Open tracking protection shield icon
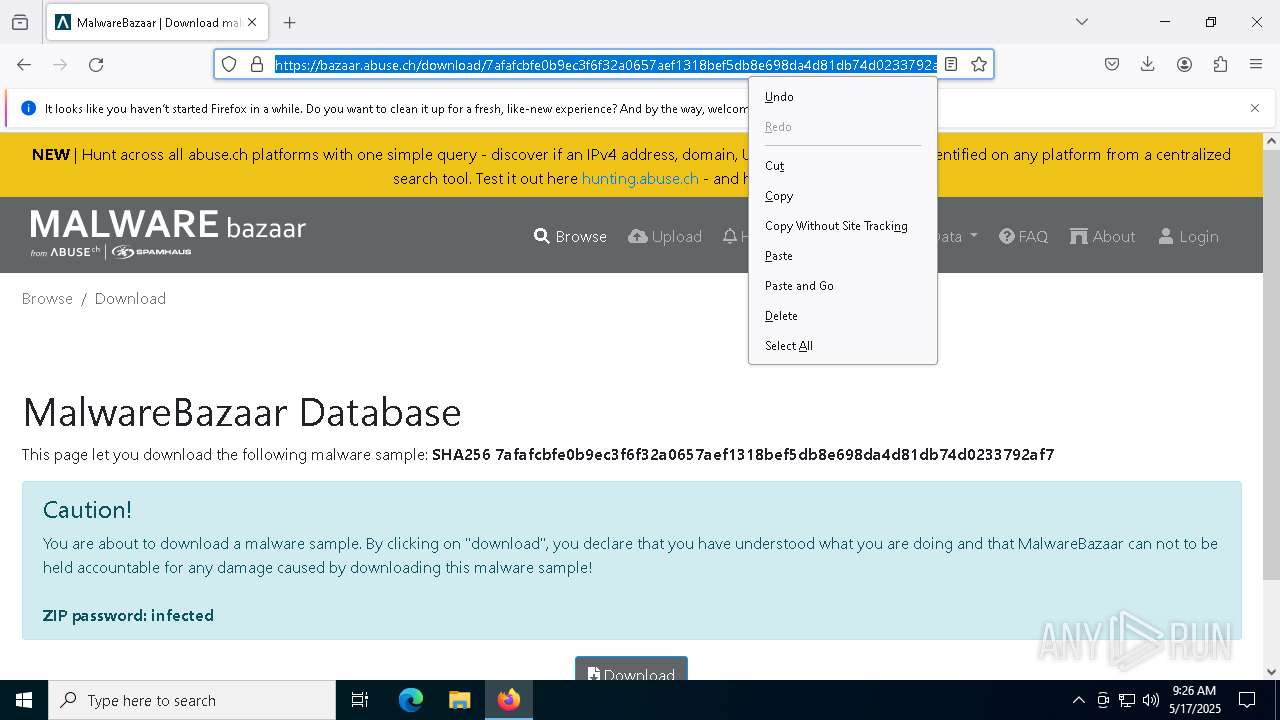Viewport: 1280px width, 720px height. (x=229, y=64)
